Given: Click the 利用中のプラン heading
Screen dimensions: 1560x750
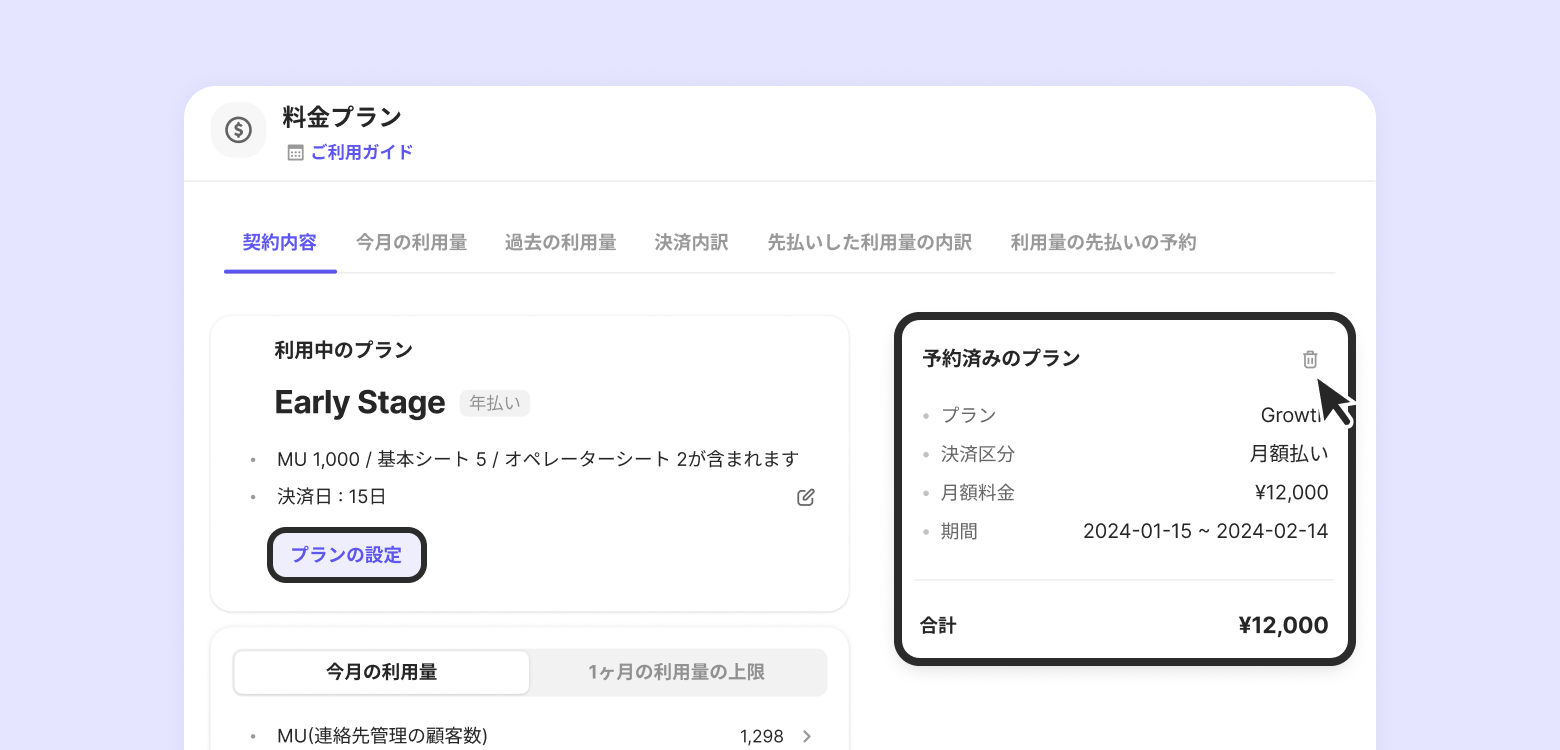Looking at the screenshot, I should pos(344,350).
